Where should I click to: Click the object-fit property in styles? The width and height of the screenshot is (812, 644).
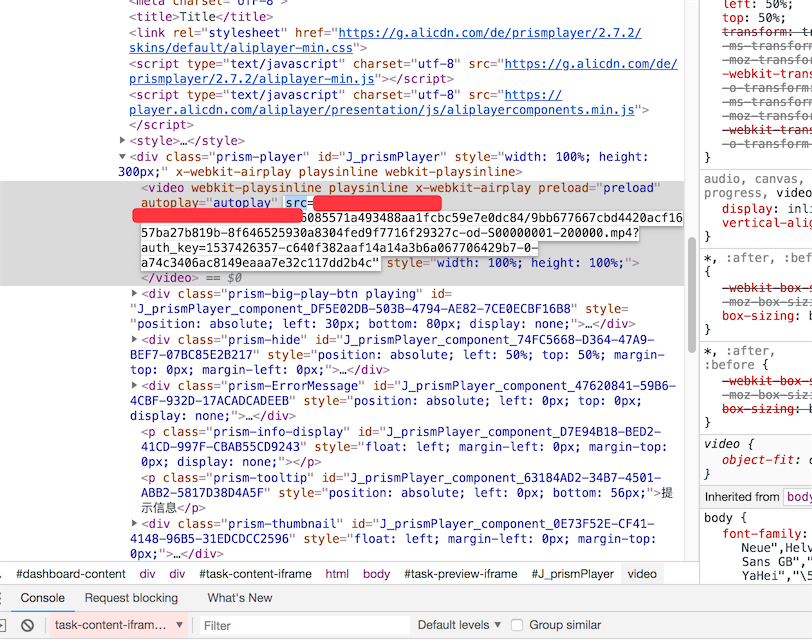[x=757, y=460]
